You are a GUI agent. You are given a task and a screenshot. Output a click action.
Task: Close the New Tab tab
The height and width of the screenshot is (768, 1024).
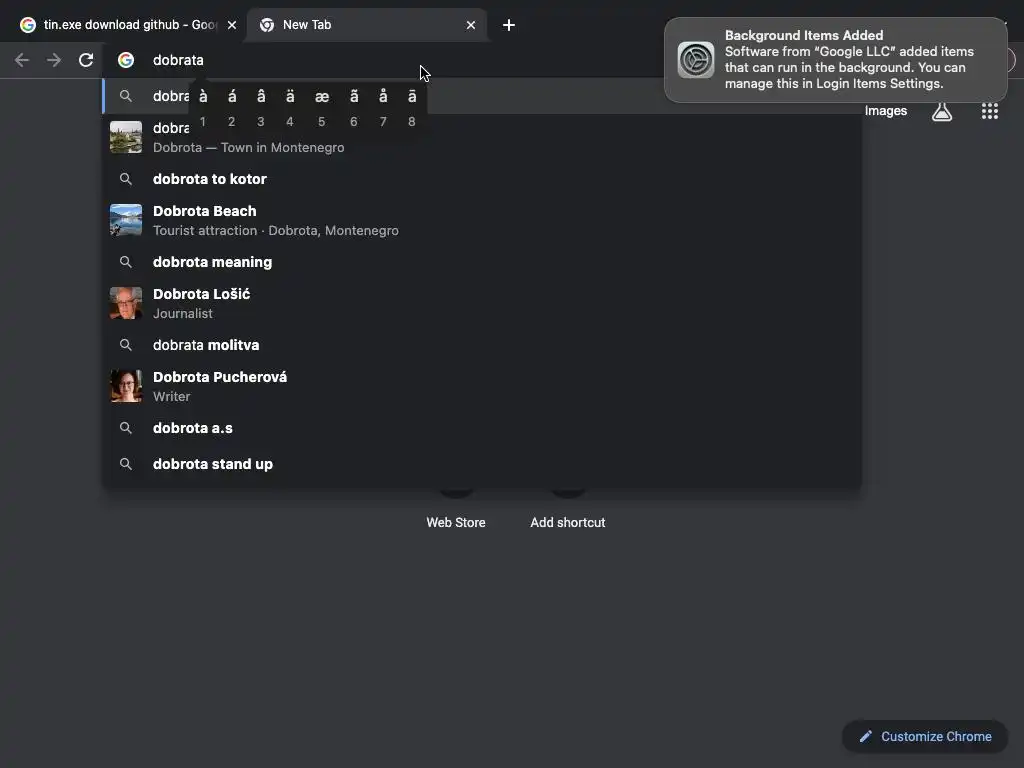tap(471, 25)
